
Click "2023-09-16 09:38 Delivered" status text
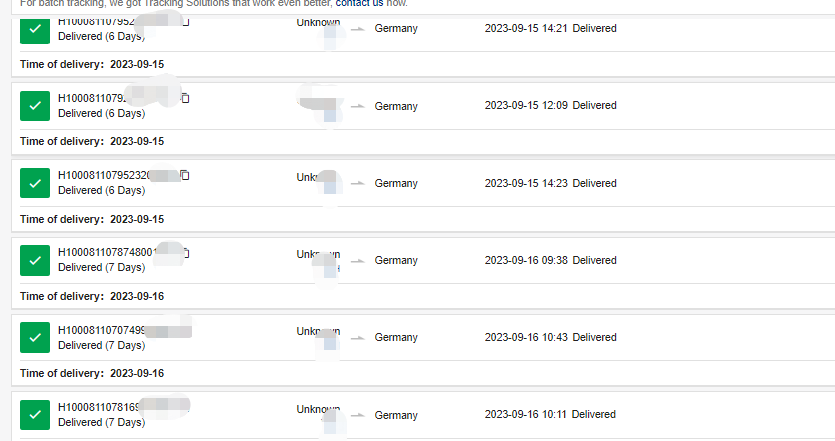pyautogui.click(x=550, y=260)
